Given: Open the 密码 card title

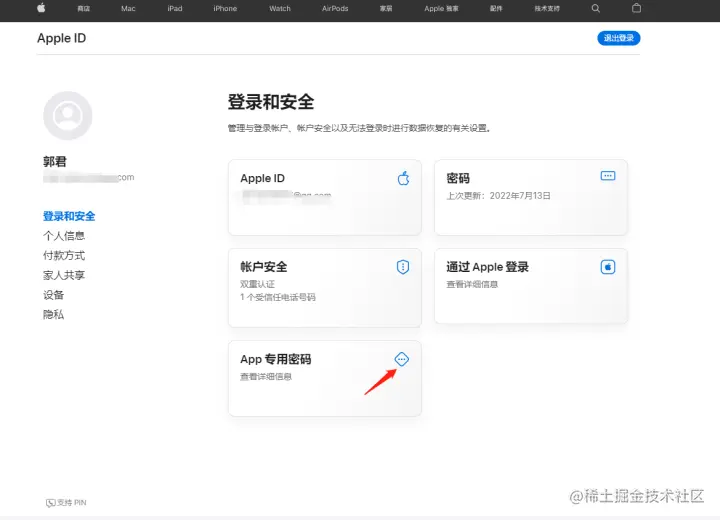Looking at the screenshot, I should (458, 178).
